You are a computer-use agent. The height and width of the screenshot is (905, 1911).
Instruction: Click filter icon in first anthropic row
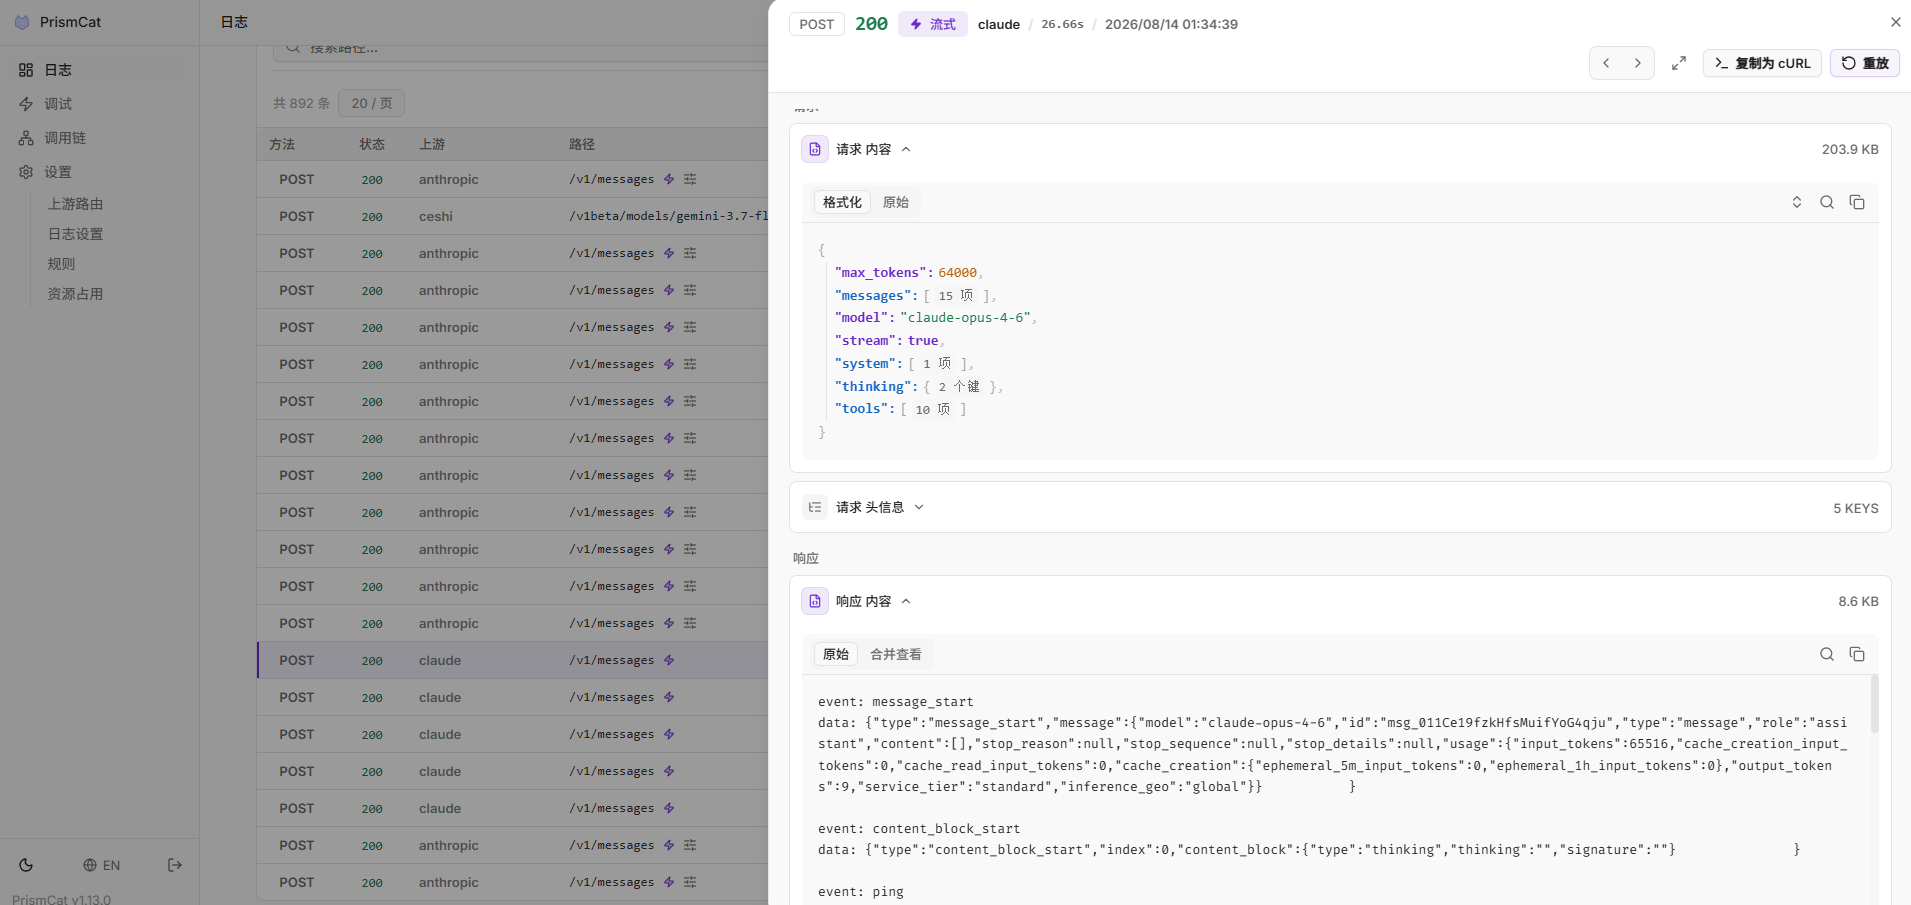(x=690, y=179)
